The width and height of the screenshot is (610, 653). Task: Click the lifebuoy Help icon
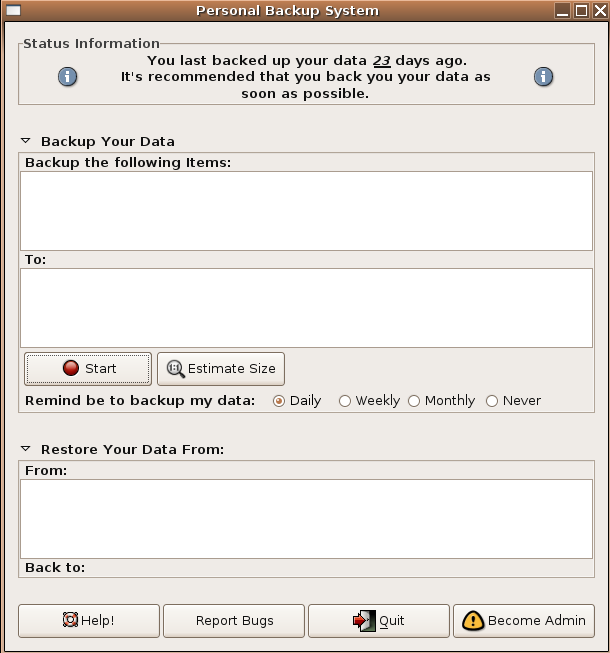tap(70, 620)
